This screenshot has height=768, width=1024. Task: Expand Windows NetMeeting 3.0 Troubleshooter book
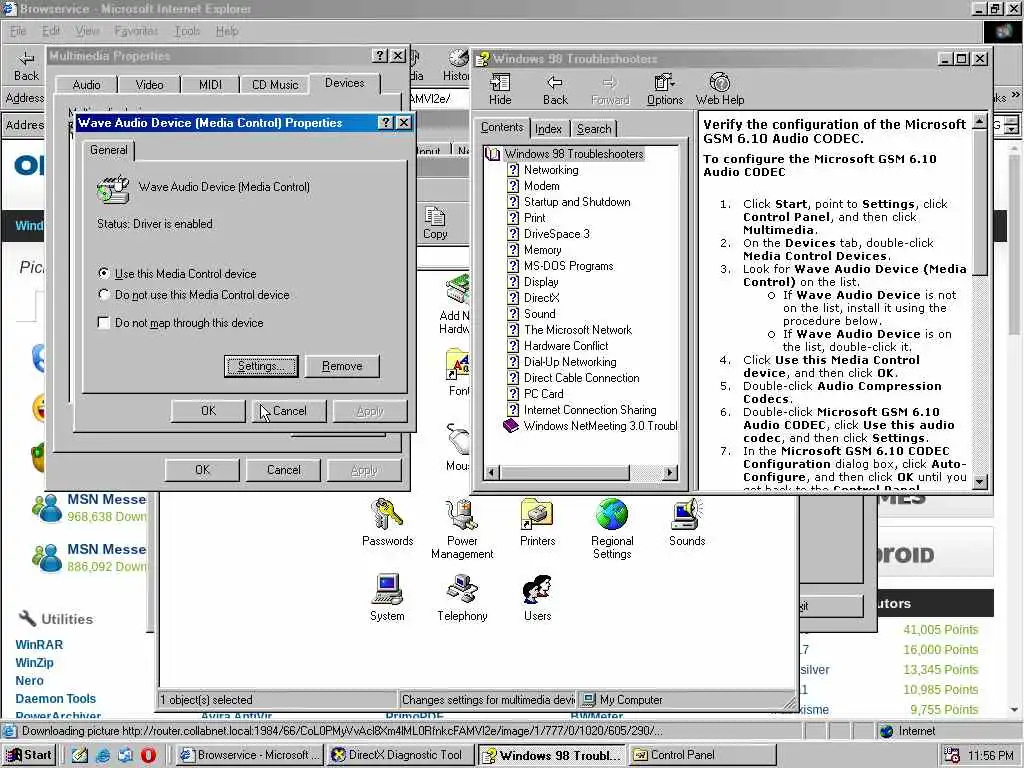coord(511,426)
